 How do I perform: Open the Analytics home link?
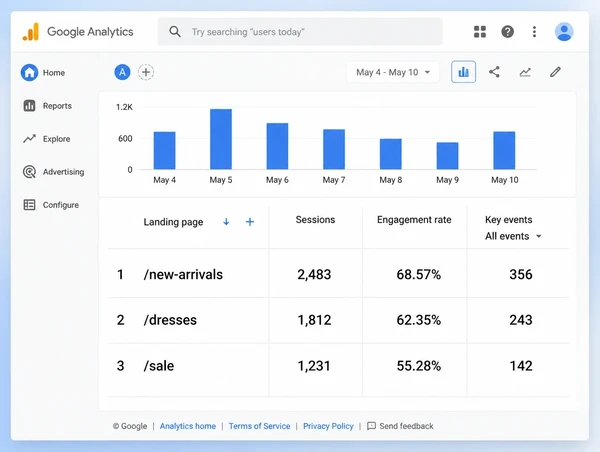(x=188, y=426)
